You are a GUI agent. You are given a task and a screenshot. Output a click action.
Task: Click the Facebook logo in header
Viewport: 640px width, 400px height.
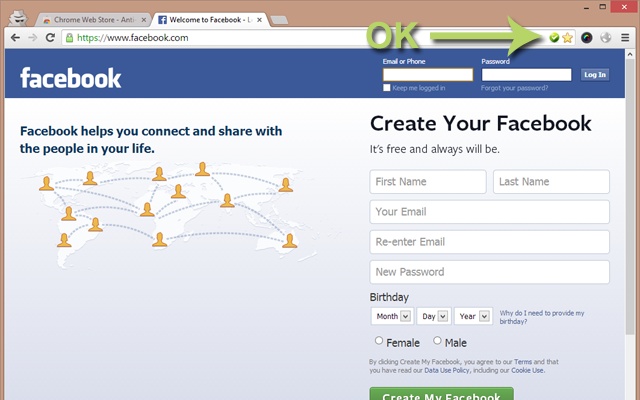point(71,78)
